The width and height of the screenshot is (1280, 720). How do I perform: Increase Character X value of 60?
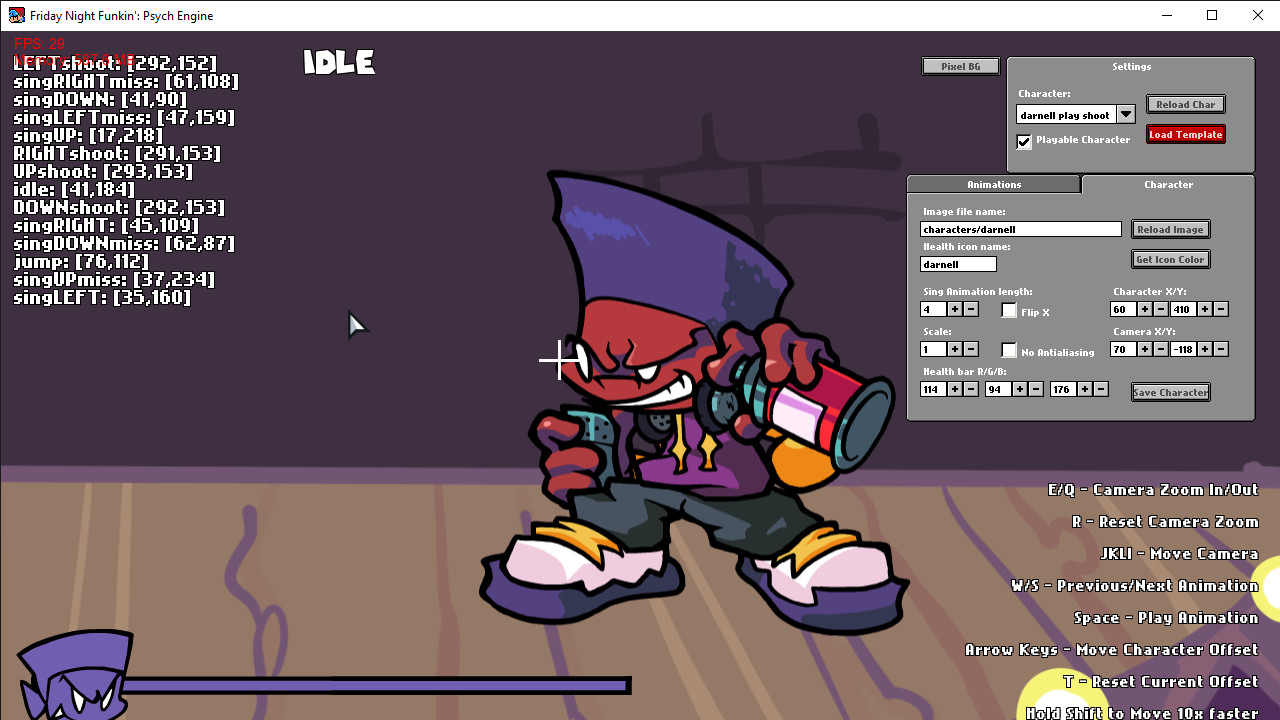[x=1145, y=310]
